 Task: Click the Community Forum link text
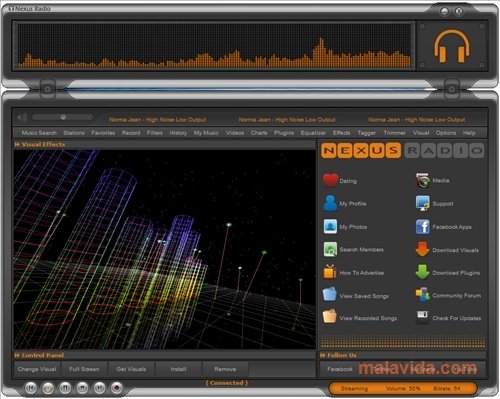point(457,295)
